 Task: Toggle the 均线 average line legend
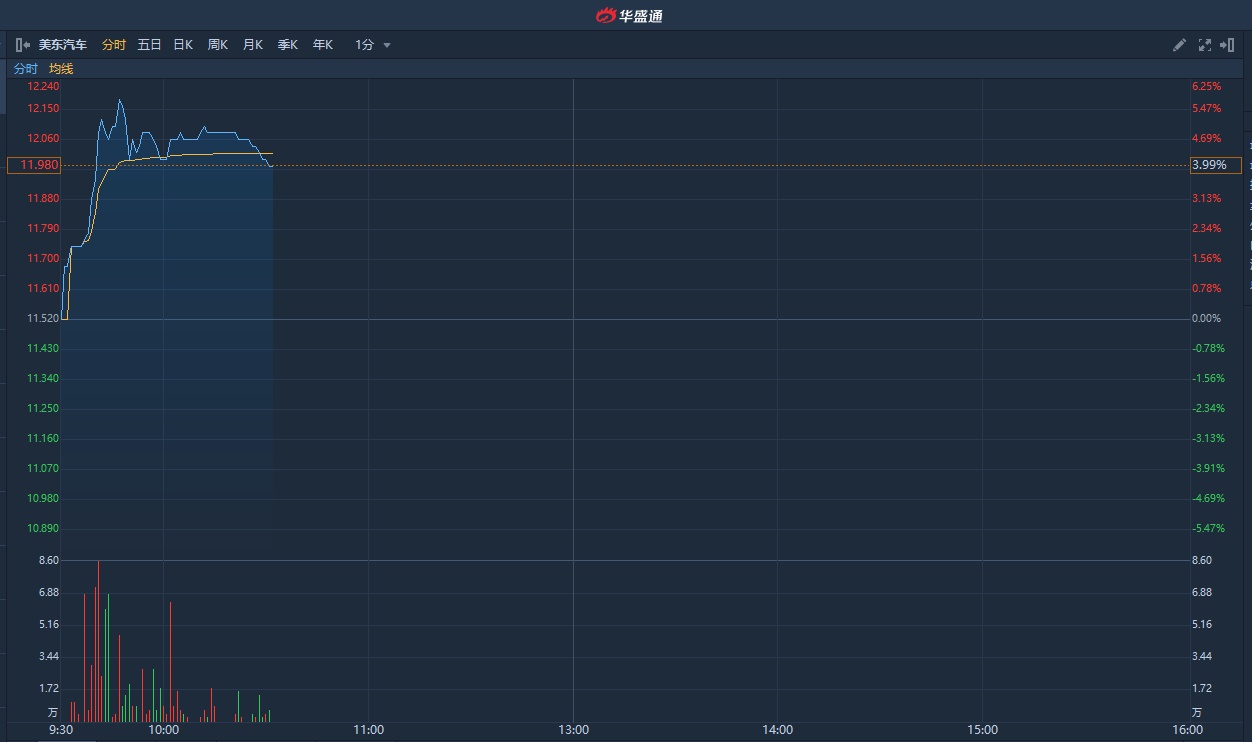61,69
